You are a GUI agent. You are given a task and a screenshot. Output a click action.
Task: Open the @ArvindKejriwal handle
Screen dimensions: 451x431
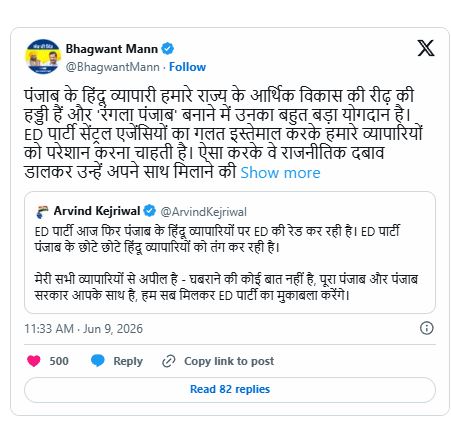point(203,212)
